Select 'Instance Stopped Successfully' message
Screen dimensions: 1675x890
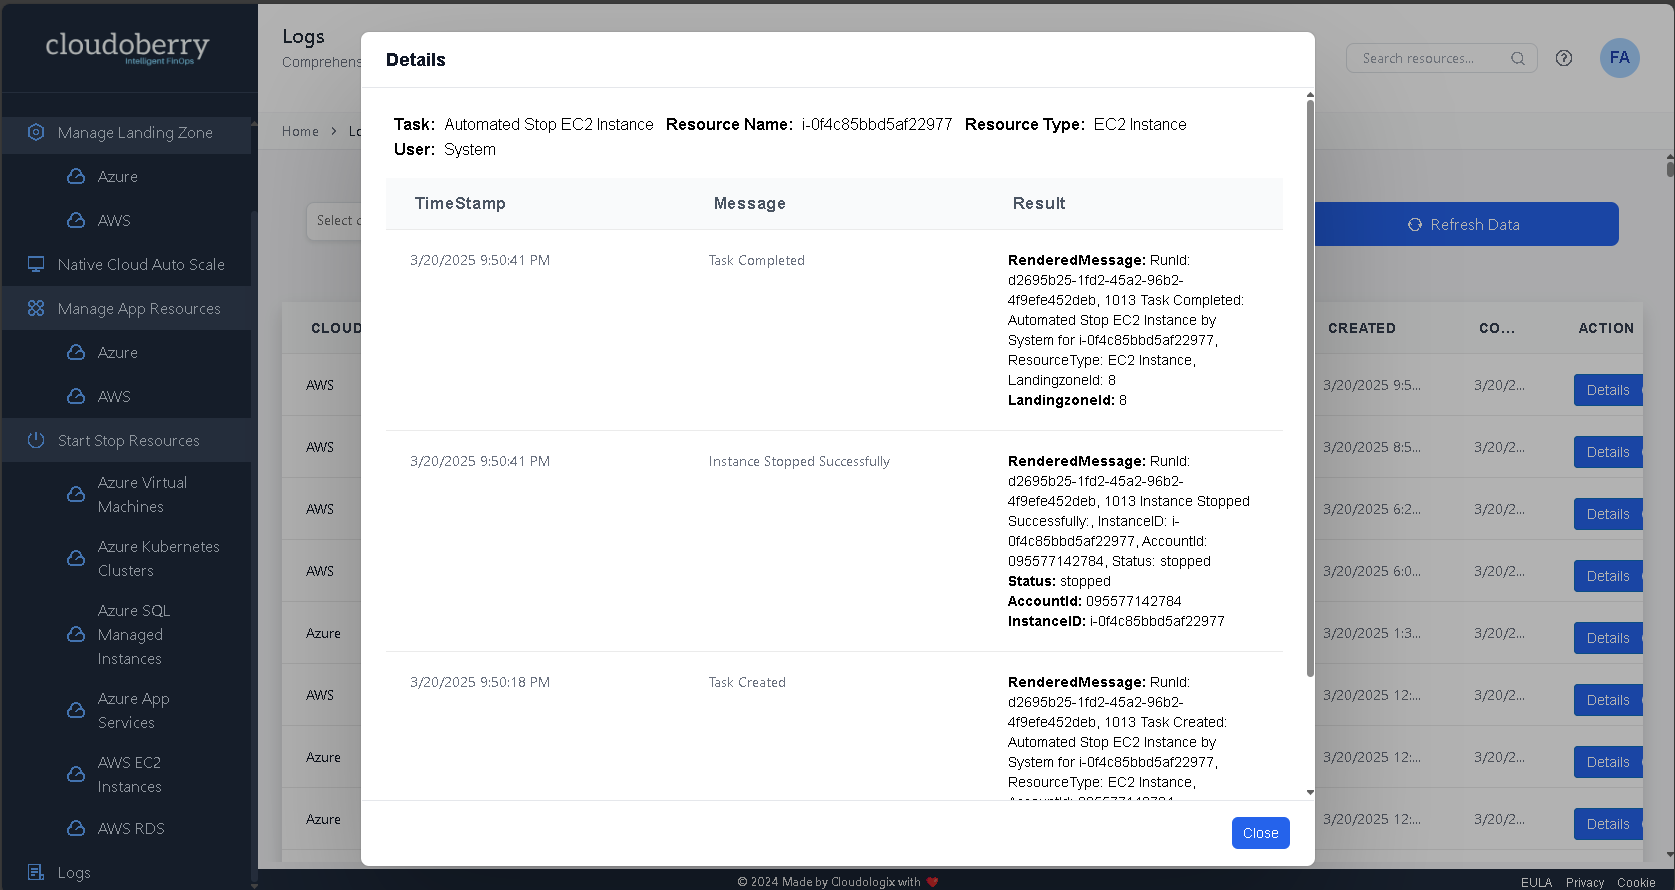[x=799, y=461]
